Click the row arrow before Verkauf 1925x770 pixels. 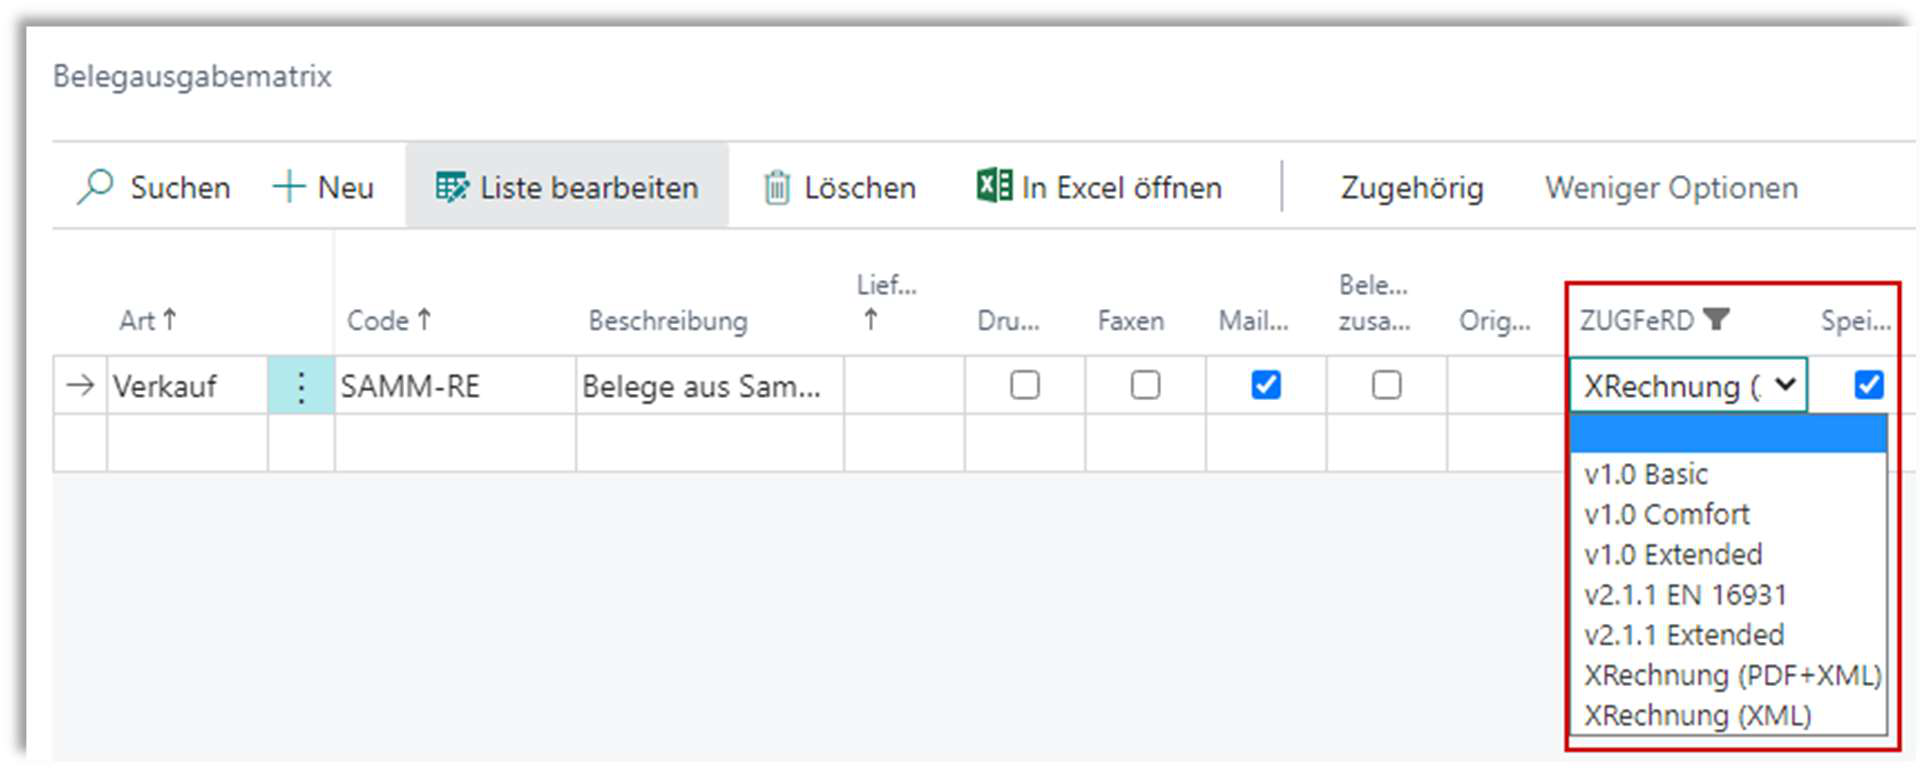(x=80, y=386)
